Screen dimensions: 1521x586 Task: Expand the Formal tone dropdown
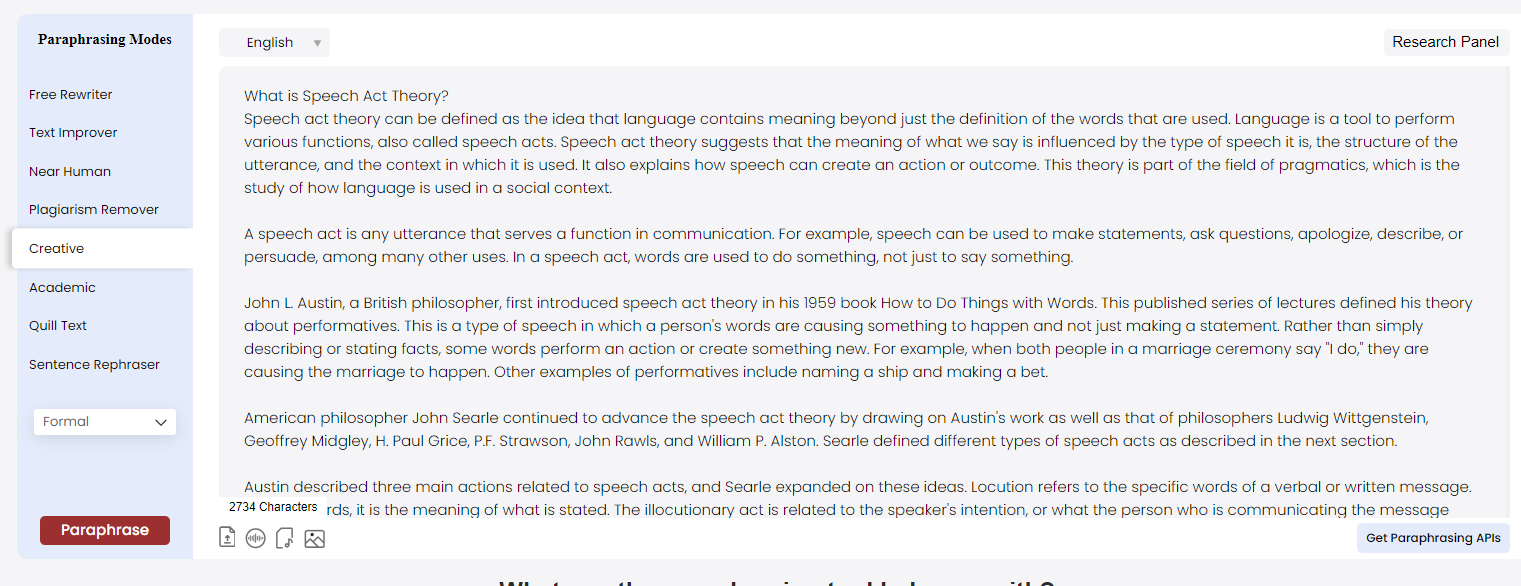[105, 422]
